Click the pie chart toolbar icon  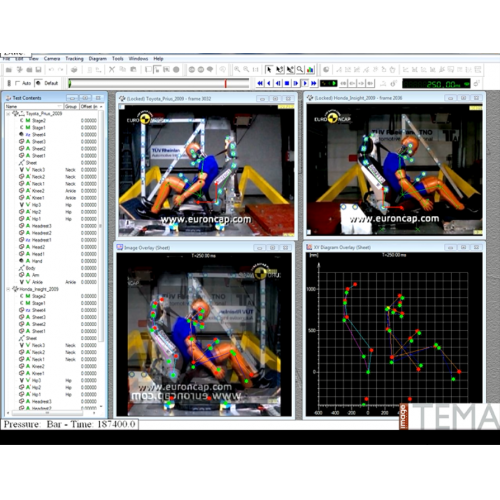click(326, 69)
